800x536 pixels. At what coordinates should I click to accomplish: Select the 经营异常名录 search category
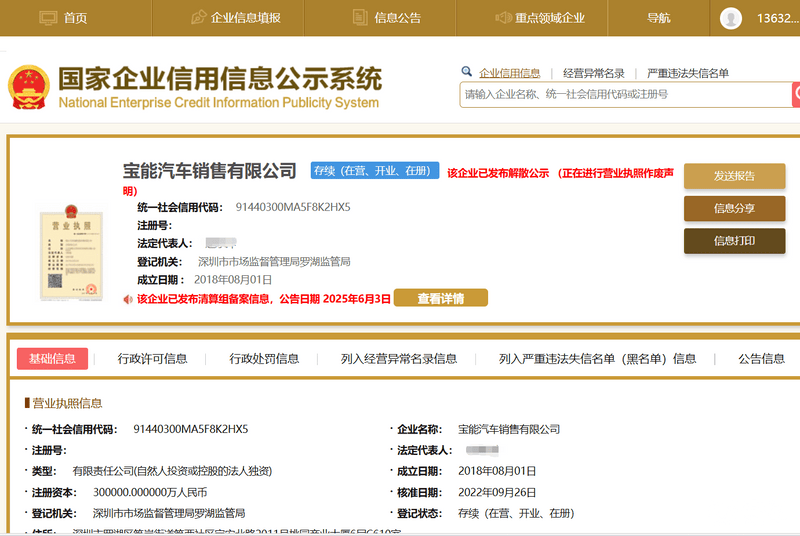pyautogui.click(x=593, y=73)
